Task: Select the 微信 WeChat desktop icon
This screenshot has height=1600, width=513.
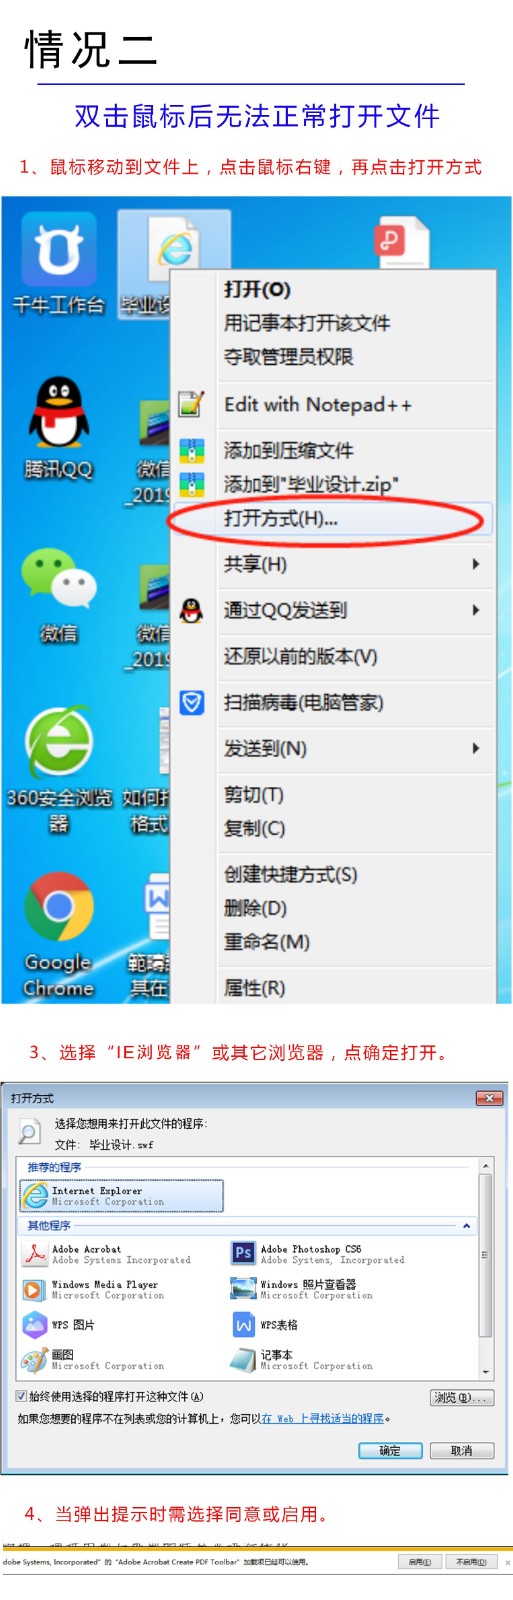Action: coord(58,594)
